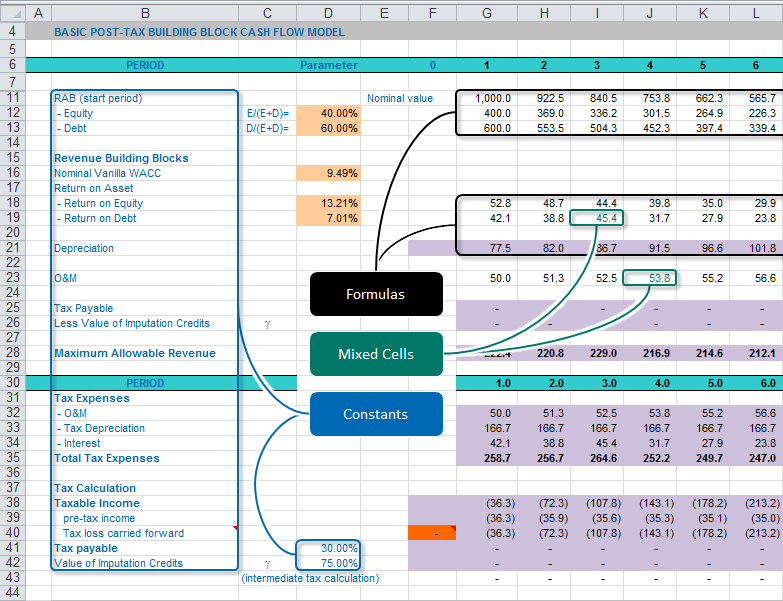
Task: Select the '(intermediate tax calculation)' note cell
Action: pos(310,578)
